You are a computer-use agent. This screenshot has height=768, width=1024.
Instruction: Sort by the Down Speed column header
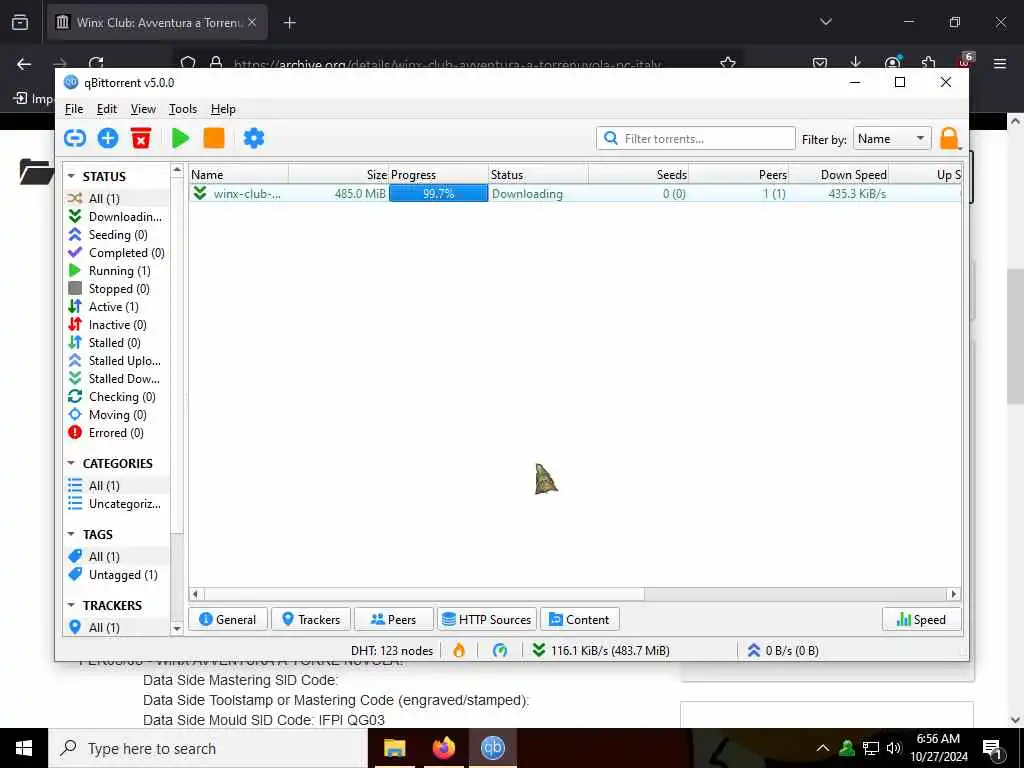(839, 174)
